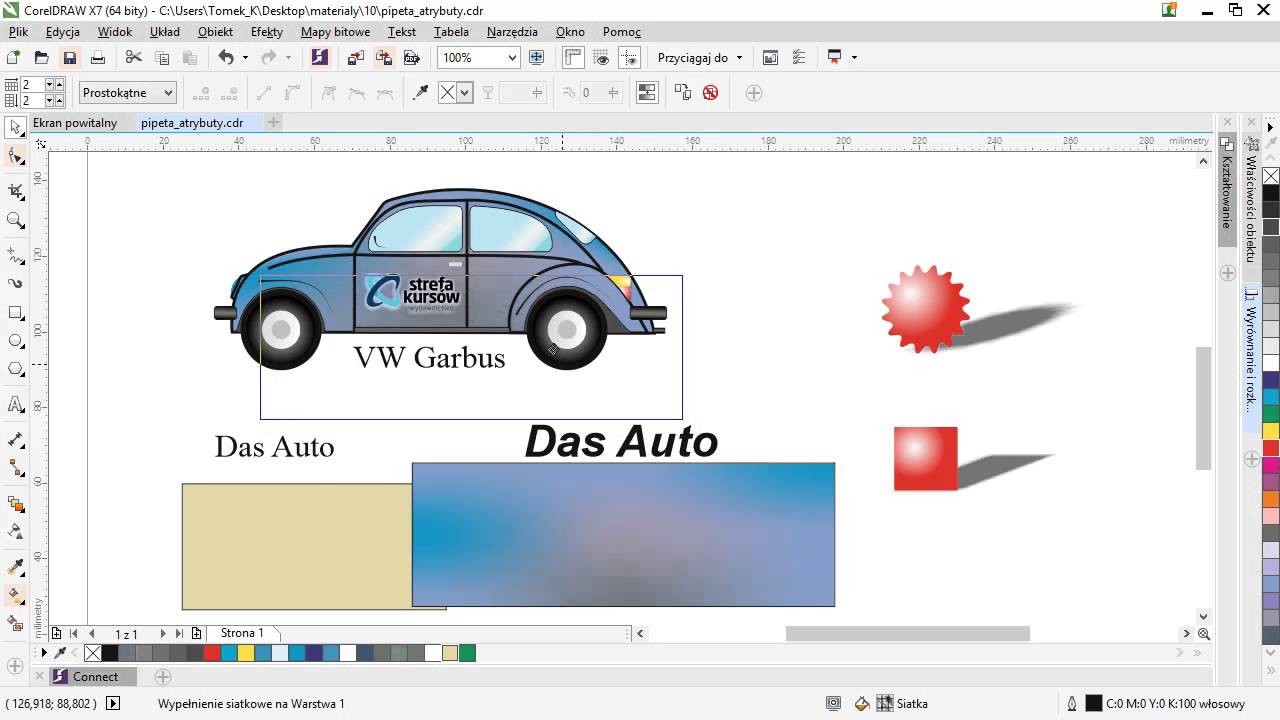This screenshot has width=1280, height=720.
Task: Click vertical scrollbar thumb
Action: point(1204,408)
